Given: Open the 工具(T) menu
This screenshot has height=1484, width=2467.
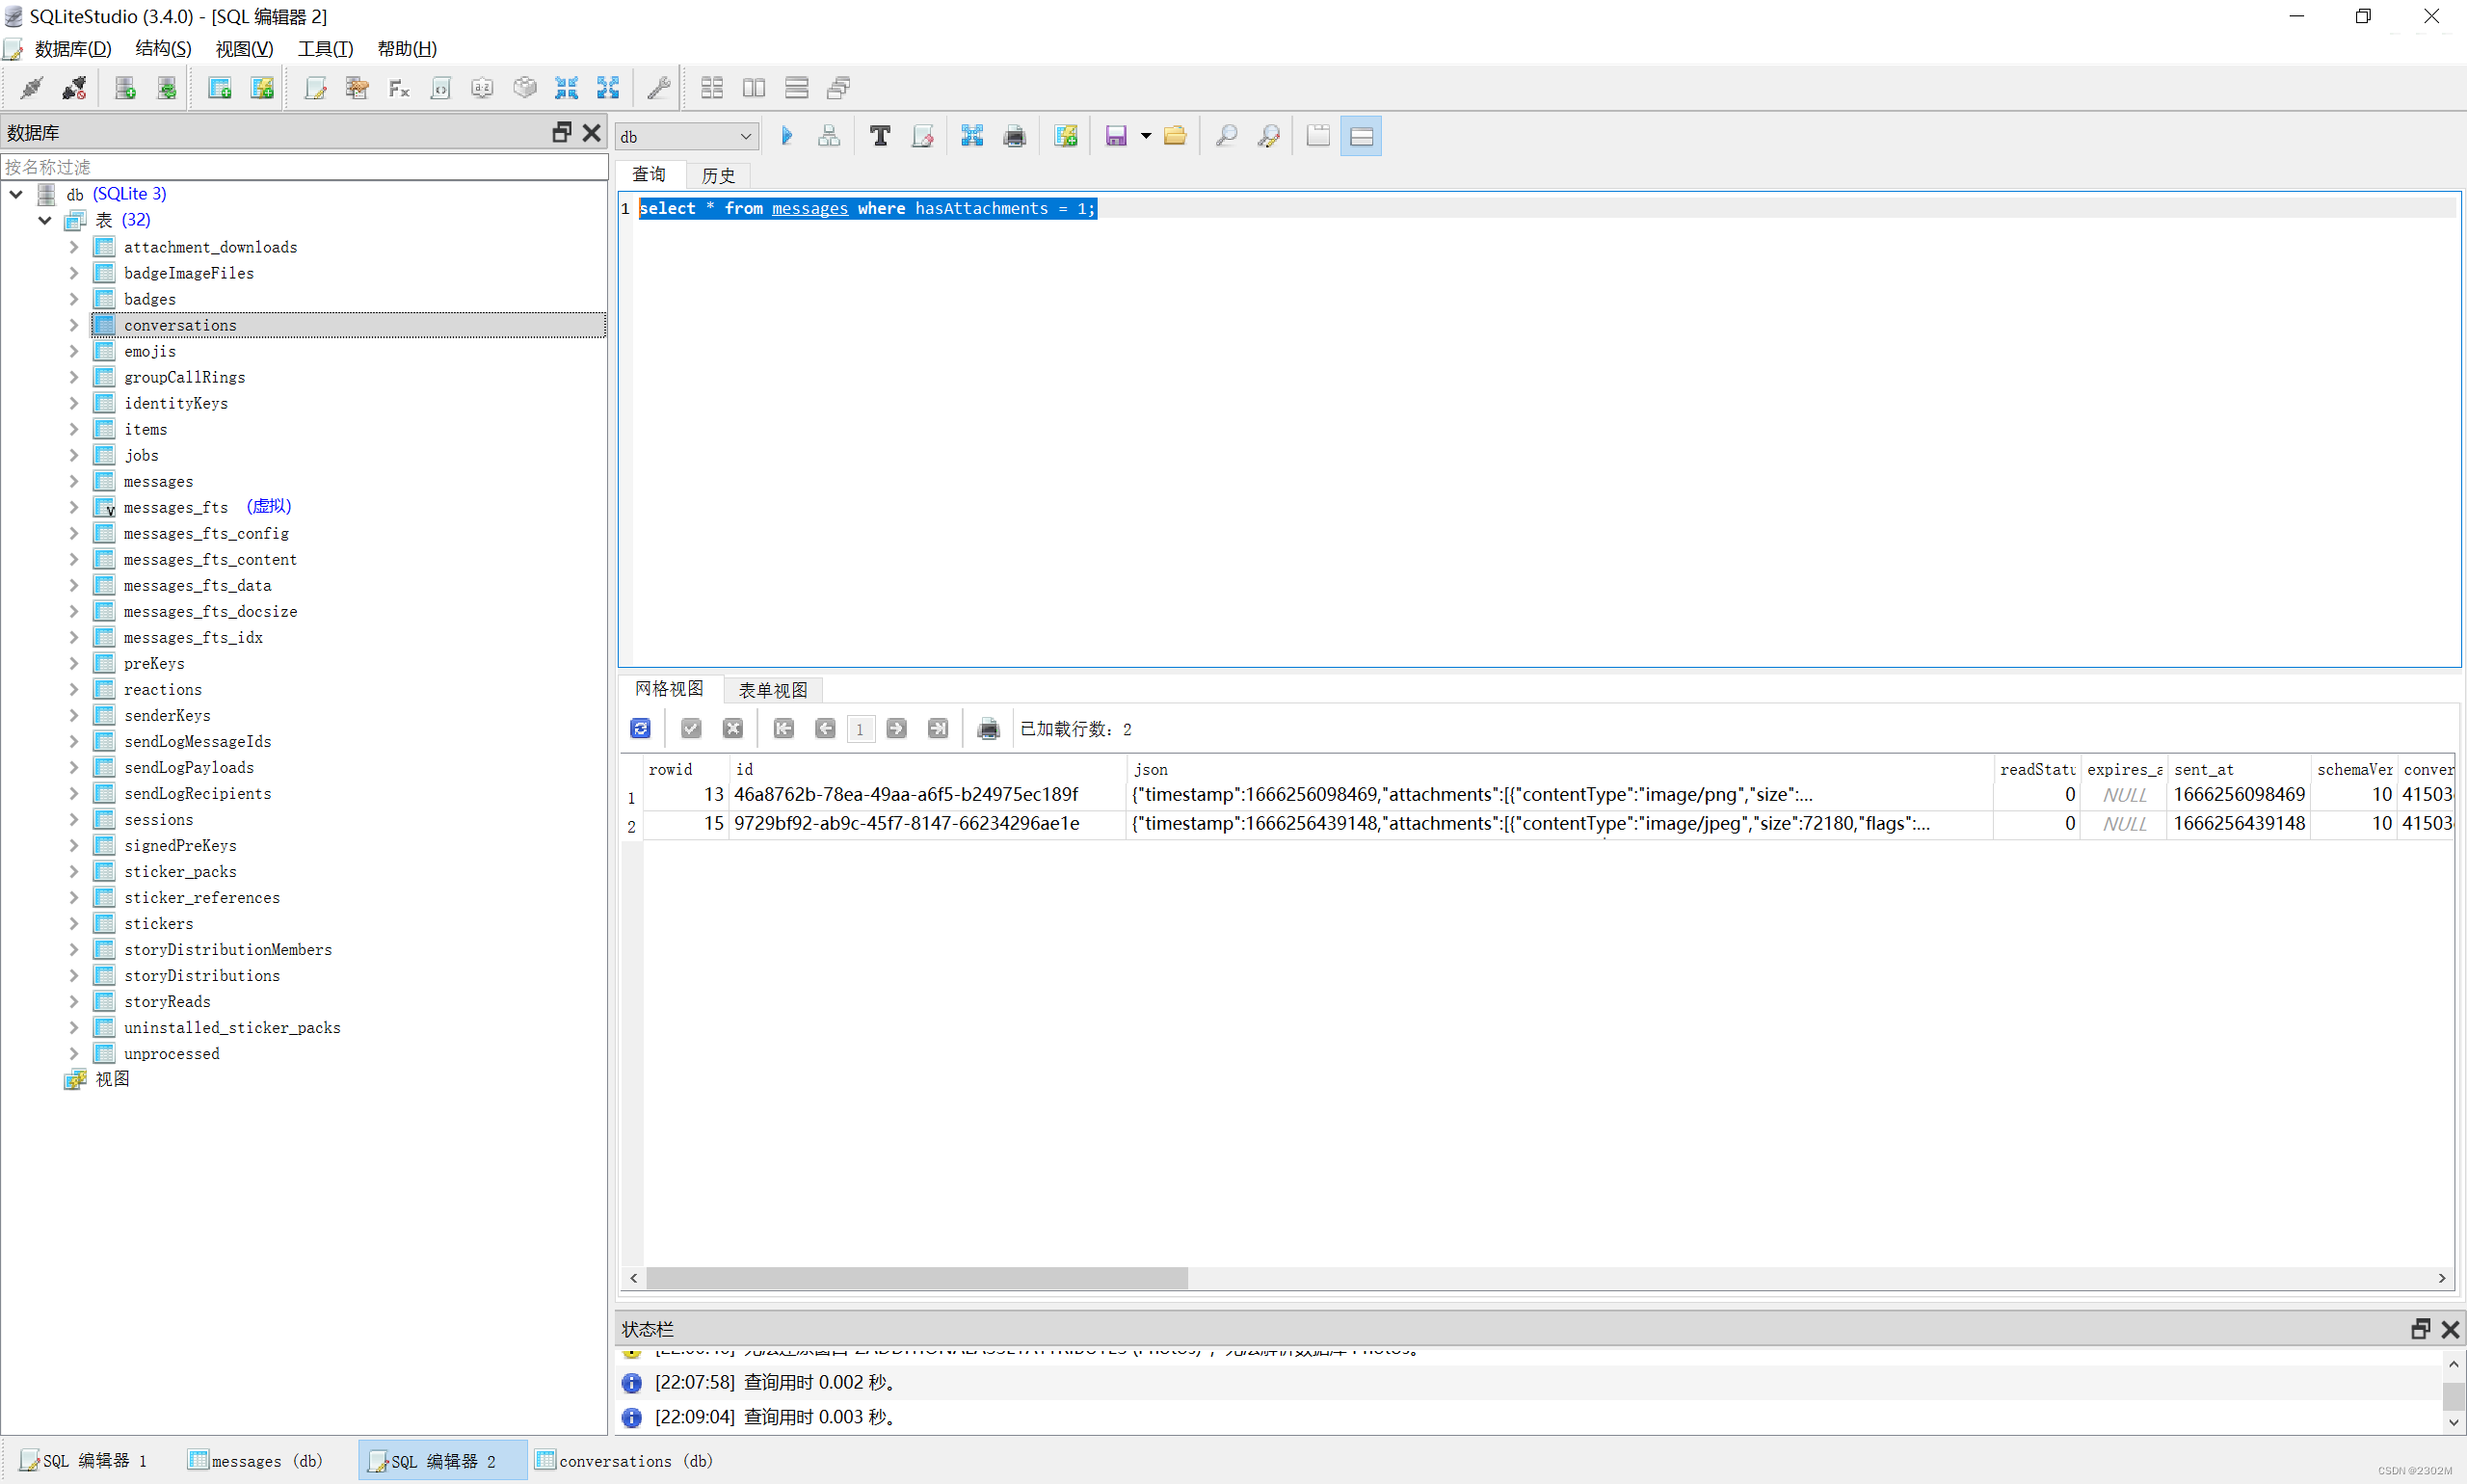Looking at the screenshot, I should [x=325, y=48].
